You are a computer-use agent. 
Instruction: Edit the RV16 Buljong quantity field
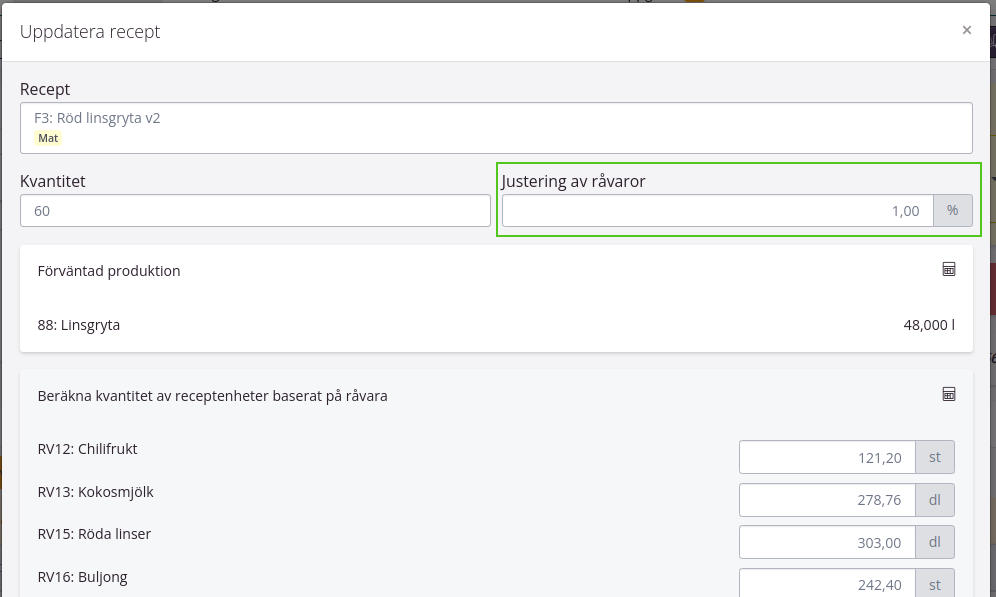pyautogui.click(x=827, y=584)
